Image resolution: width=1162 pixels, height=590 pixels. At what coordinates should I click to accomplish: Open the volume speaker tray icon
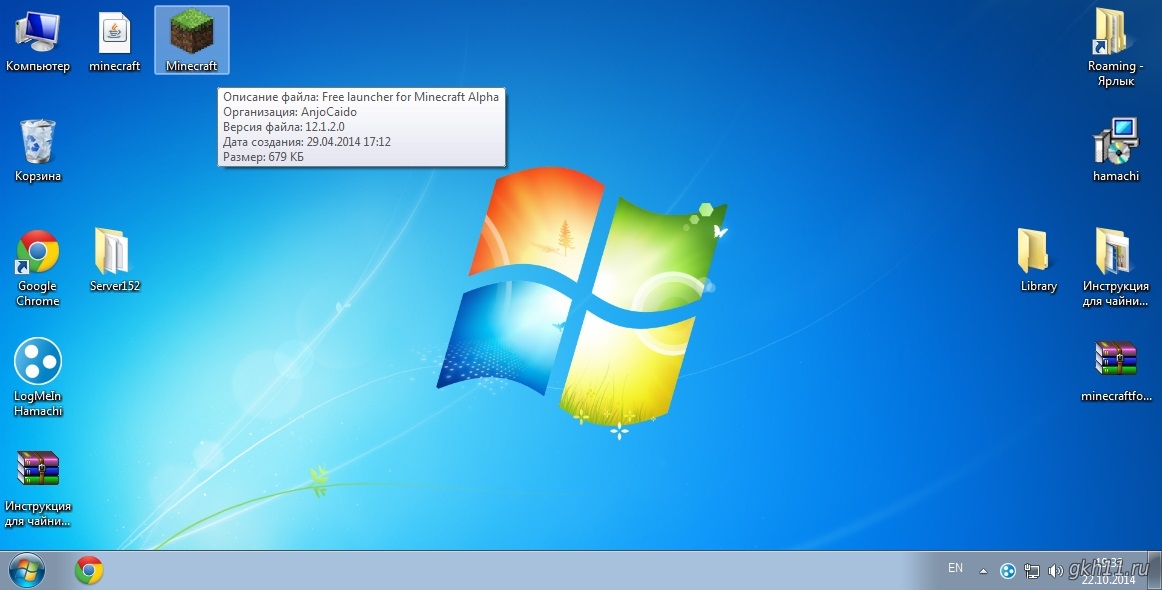[1055, 571]
